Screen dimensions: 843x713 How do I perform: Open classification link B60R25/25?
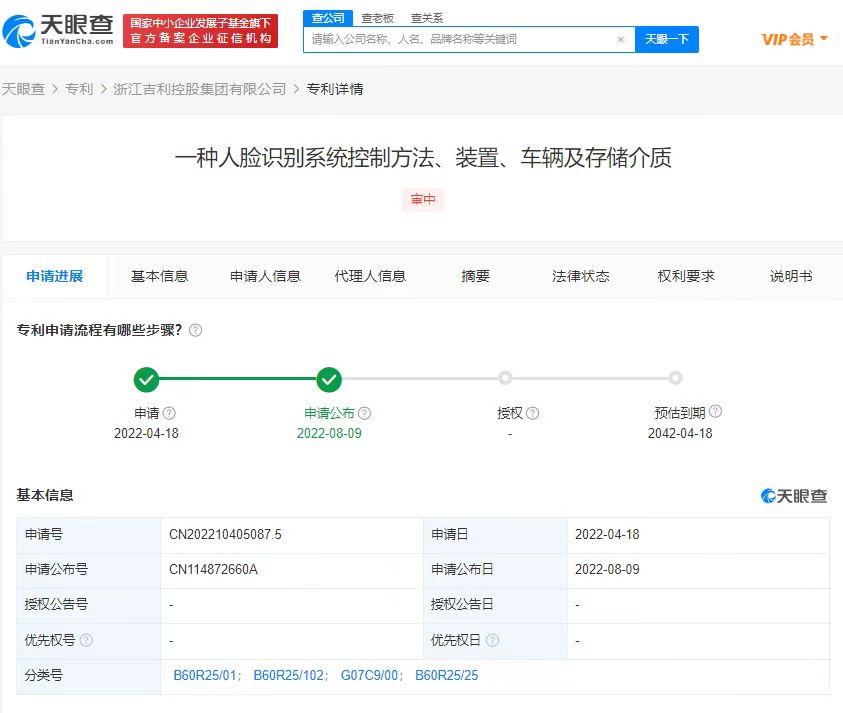446,675
